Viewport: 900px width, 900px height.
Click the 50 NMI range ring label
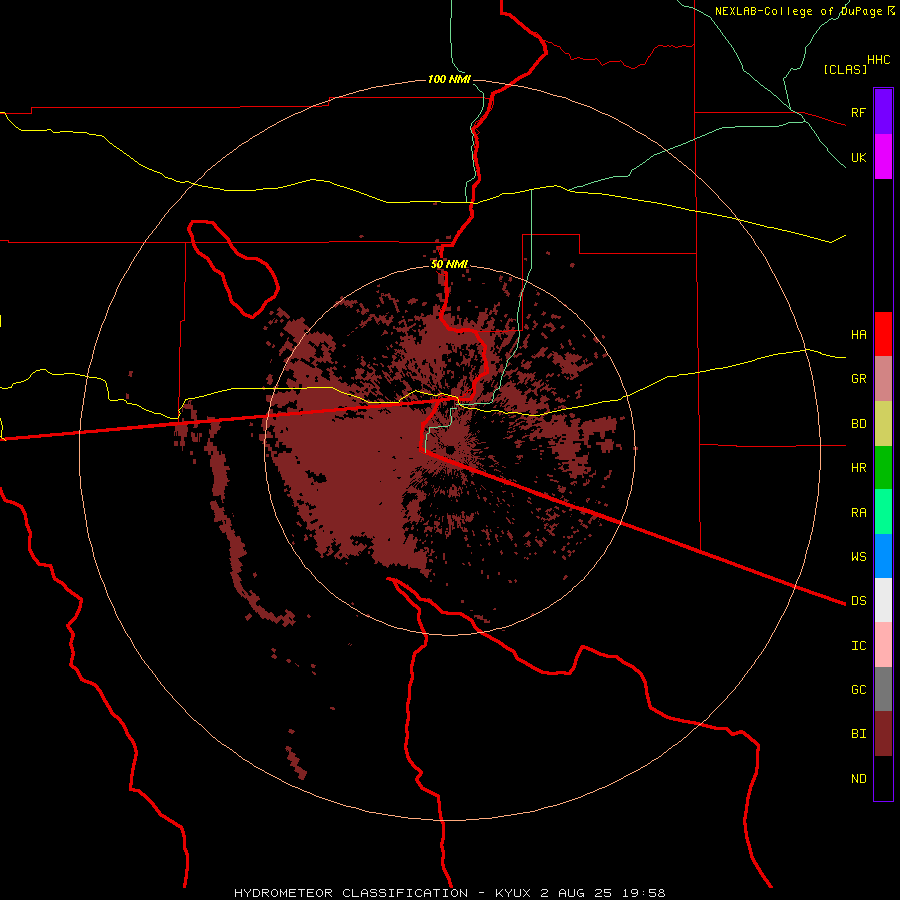pos(449,264)
